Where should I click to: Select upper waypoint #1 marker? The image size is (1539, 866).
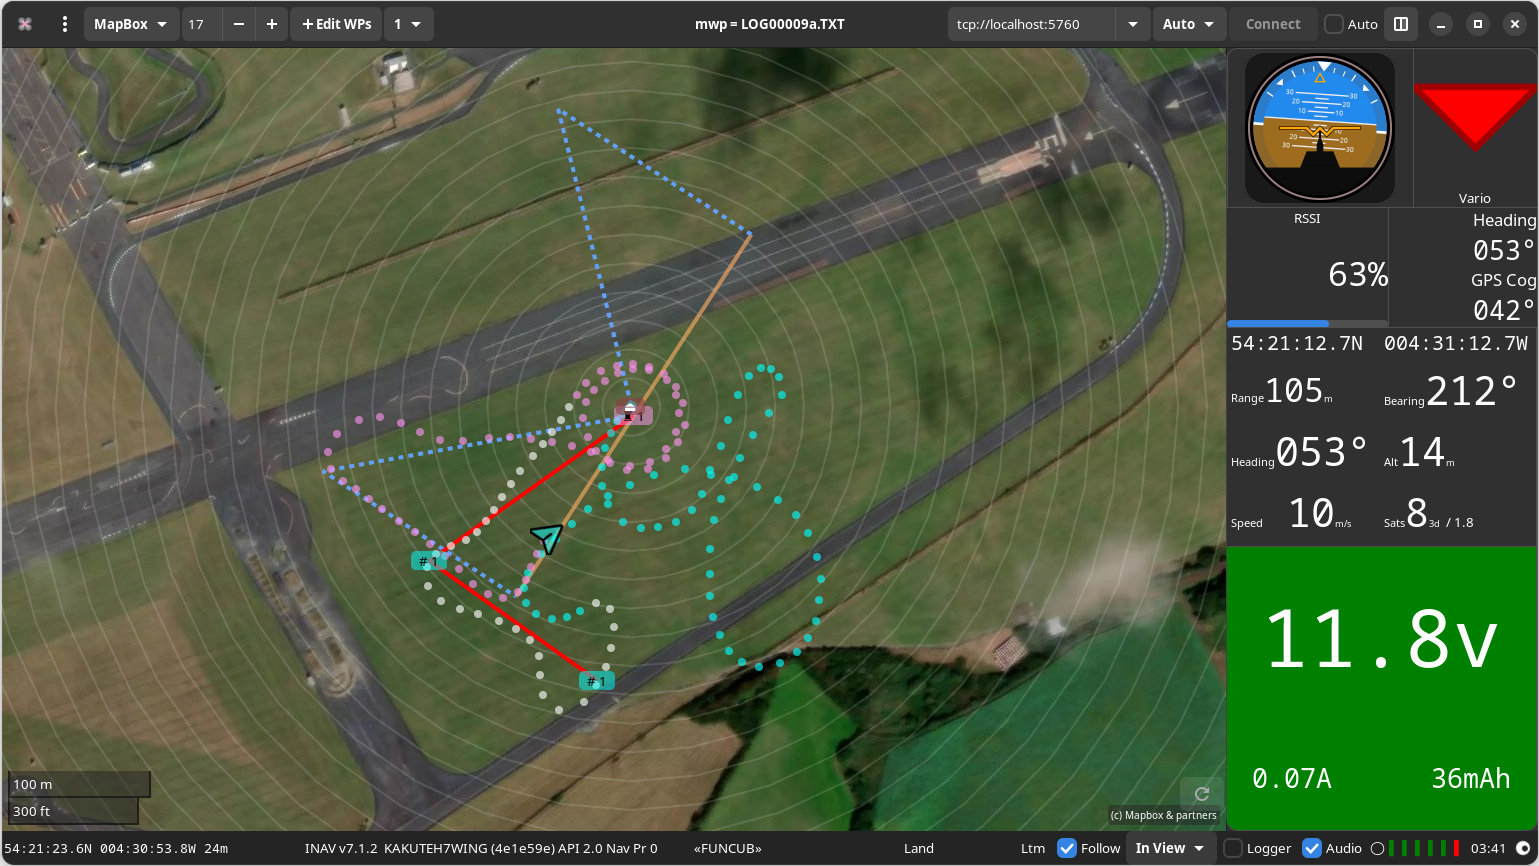click(x=429, y=561)
